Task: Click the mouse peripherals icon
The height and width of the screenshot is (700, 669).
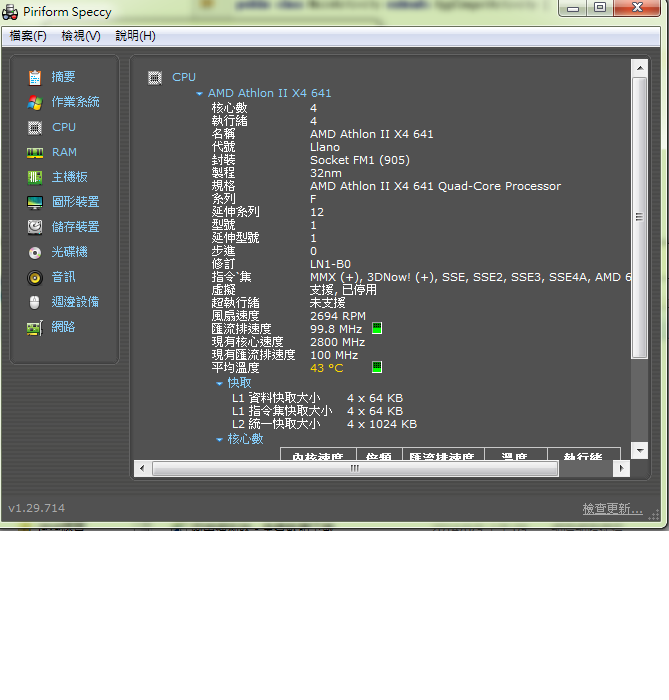Action: pos(35,303)
